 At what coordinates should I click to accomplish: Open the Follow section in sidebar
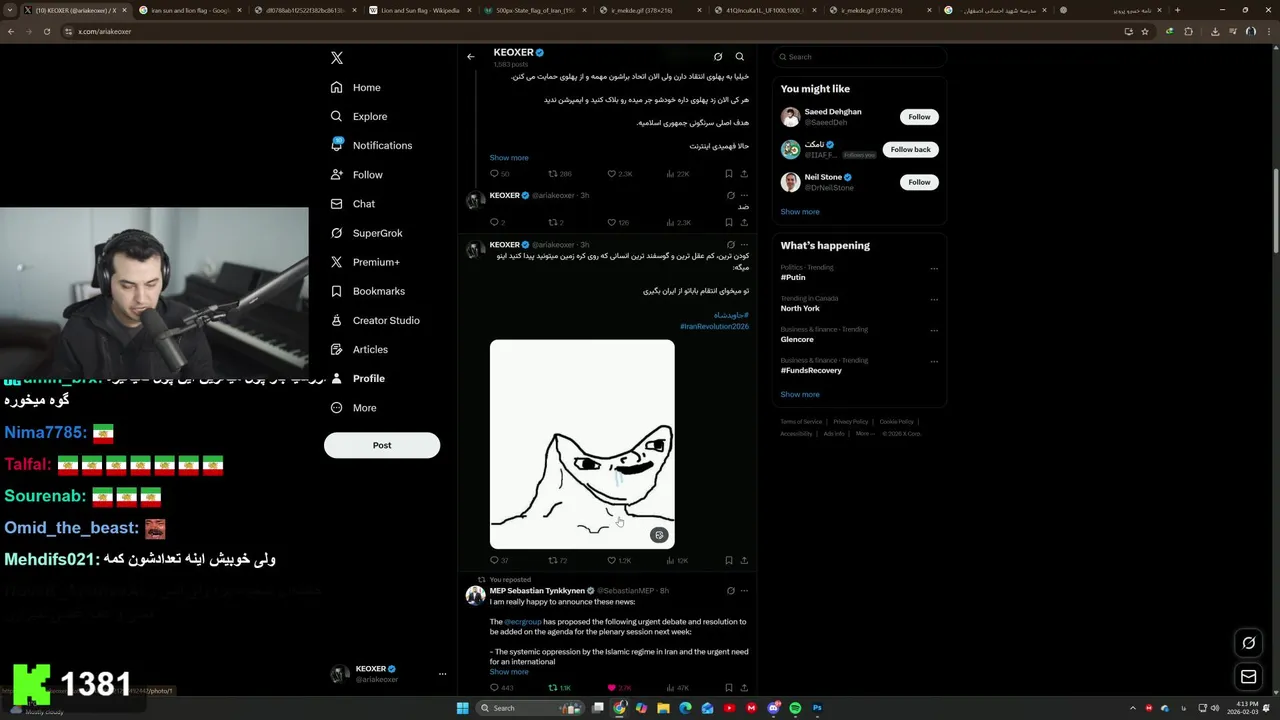(357, 174)
